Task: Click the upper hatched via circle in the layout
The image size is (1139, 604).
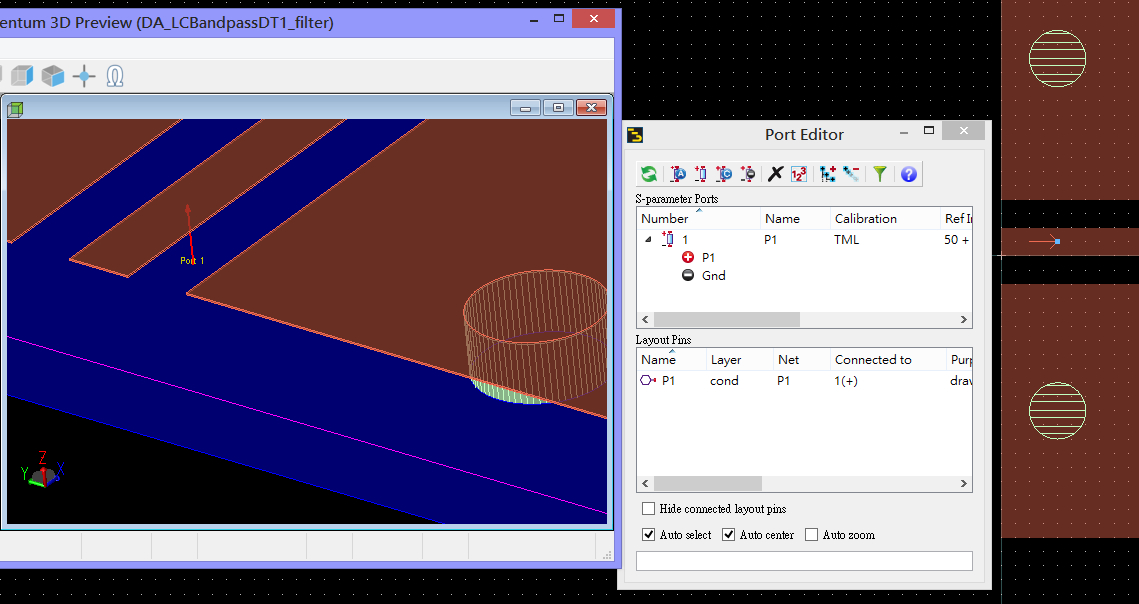Action: coord(1058,58)
